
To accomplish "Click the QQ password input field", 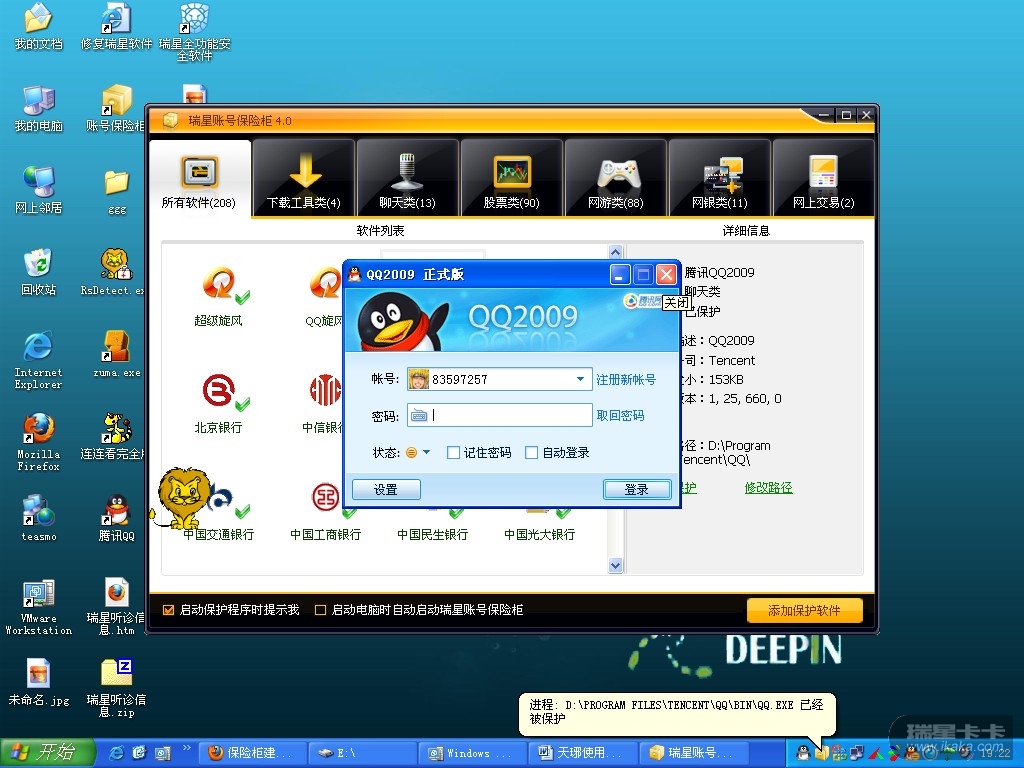I will (500, 415).
